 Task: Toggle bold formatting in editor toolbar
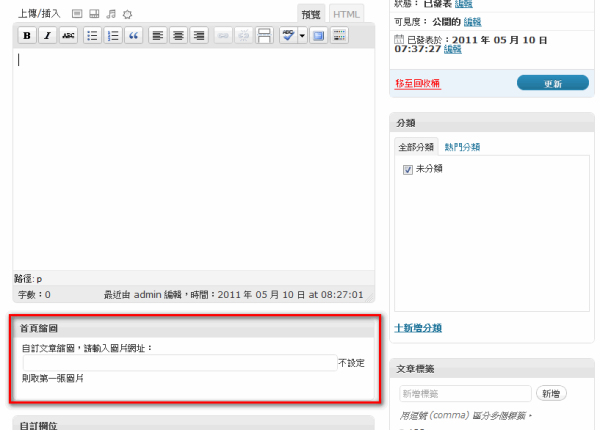[x=27, y=36]
